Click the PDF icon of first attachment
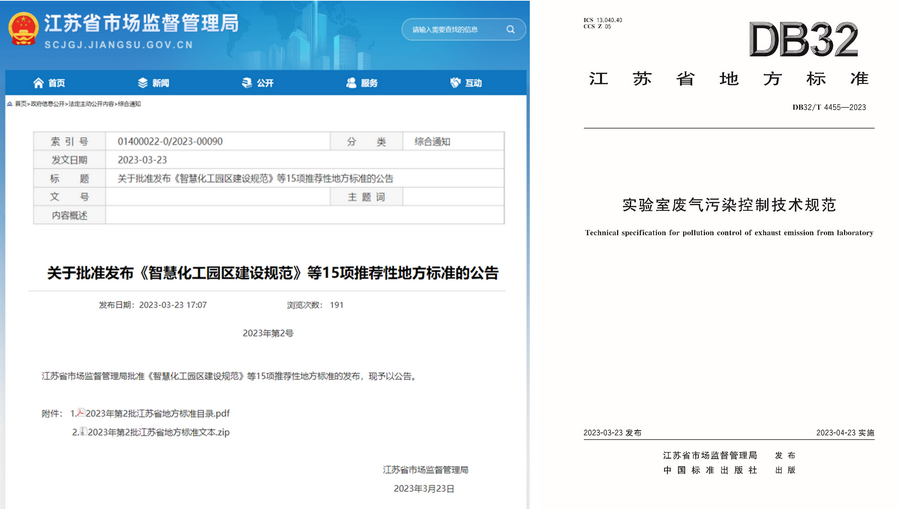 [80, 412]
